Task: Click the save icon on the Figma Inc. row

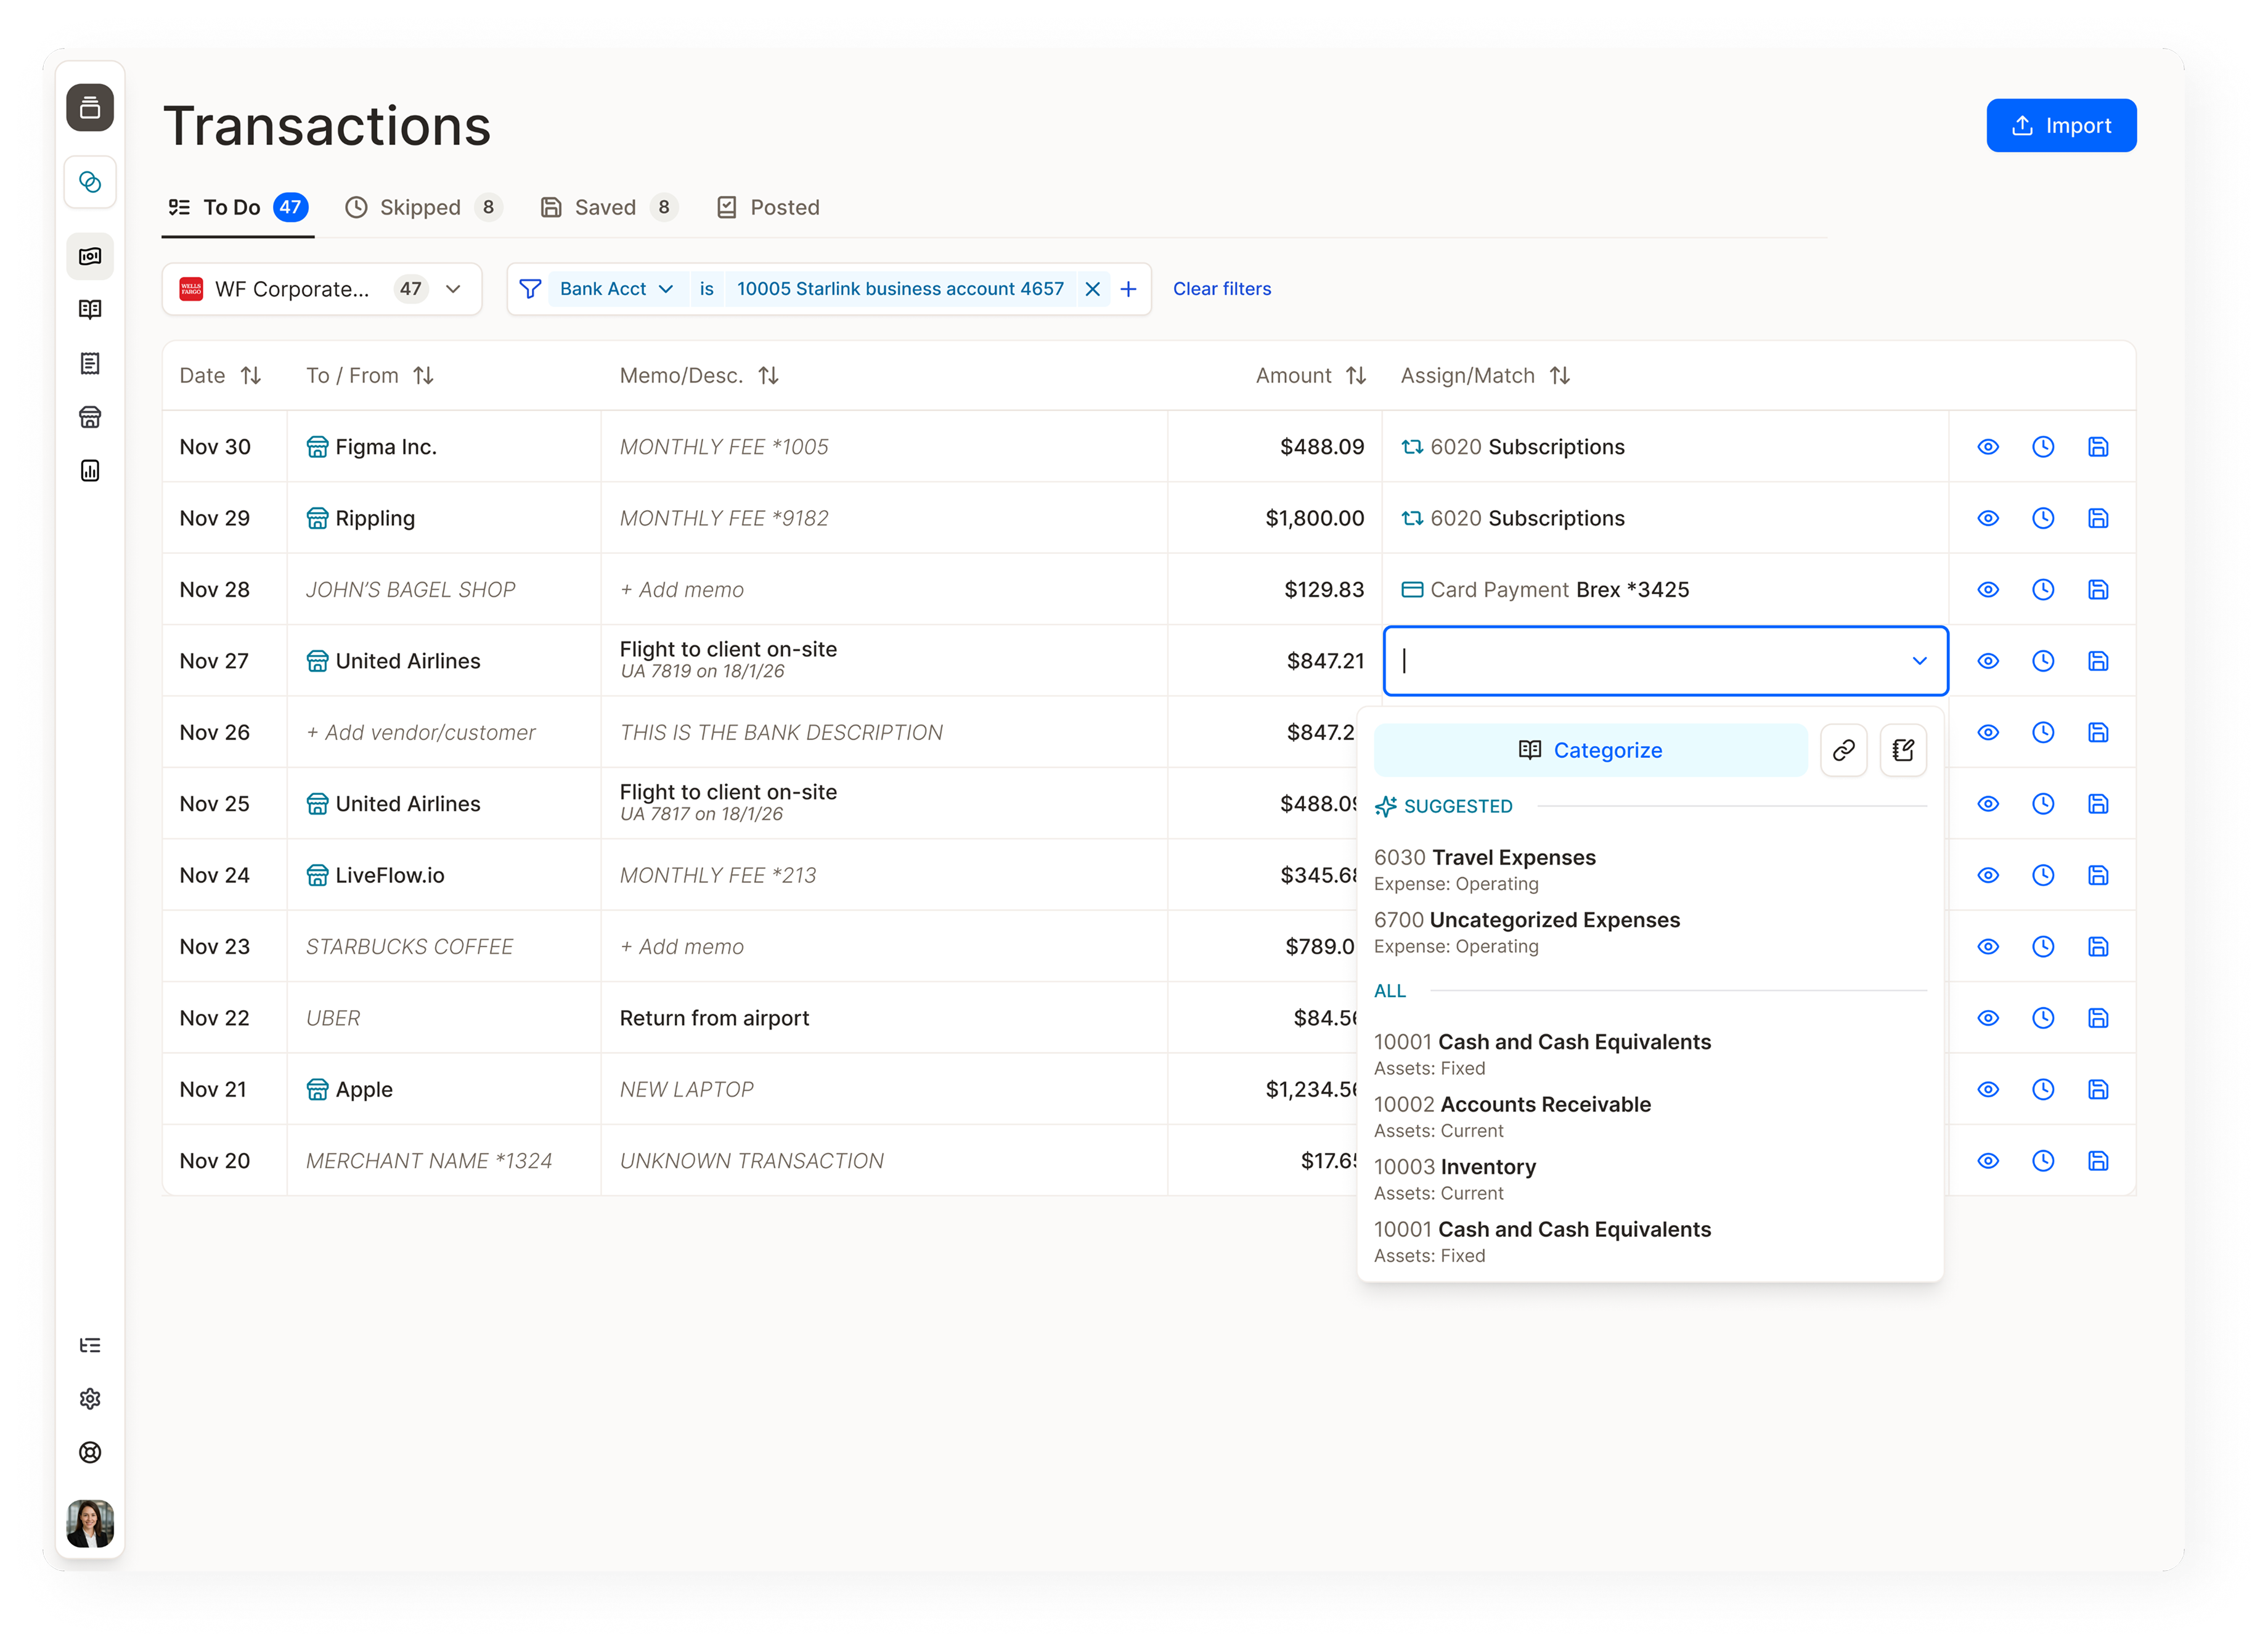Action: 2097,447
